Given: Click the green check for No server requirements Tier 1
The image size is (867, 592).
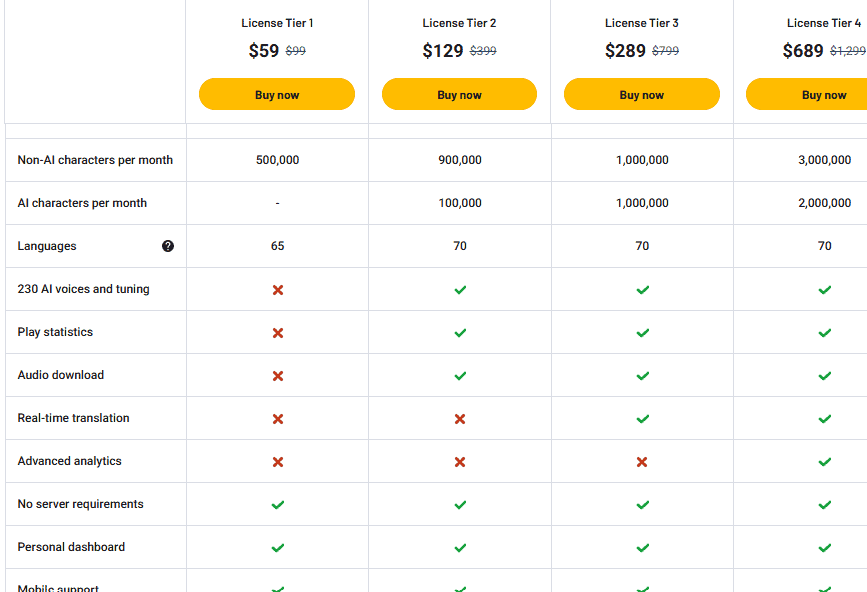Looking at the screenshot, I should [x=277, y=504].
